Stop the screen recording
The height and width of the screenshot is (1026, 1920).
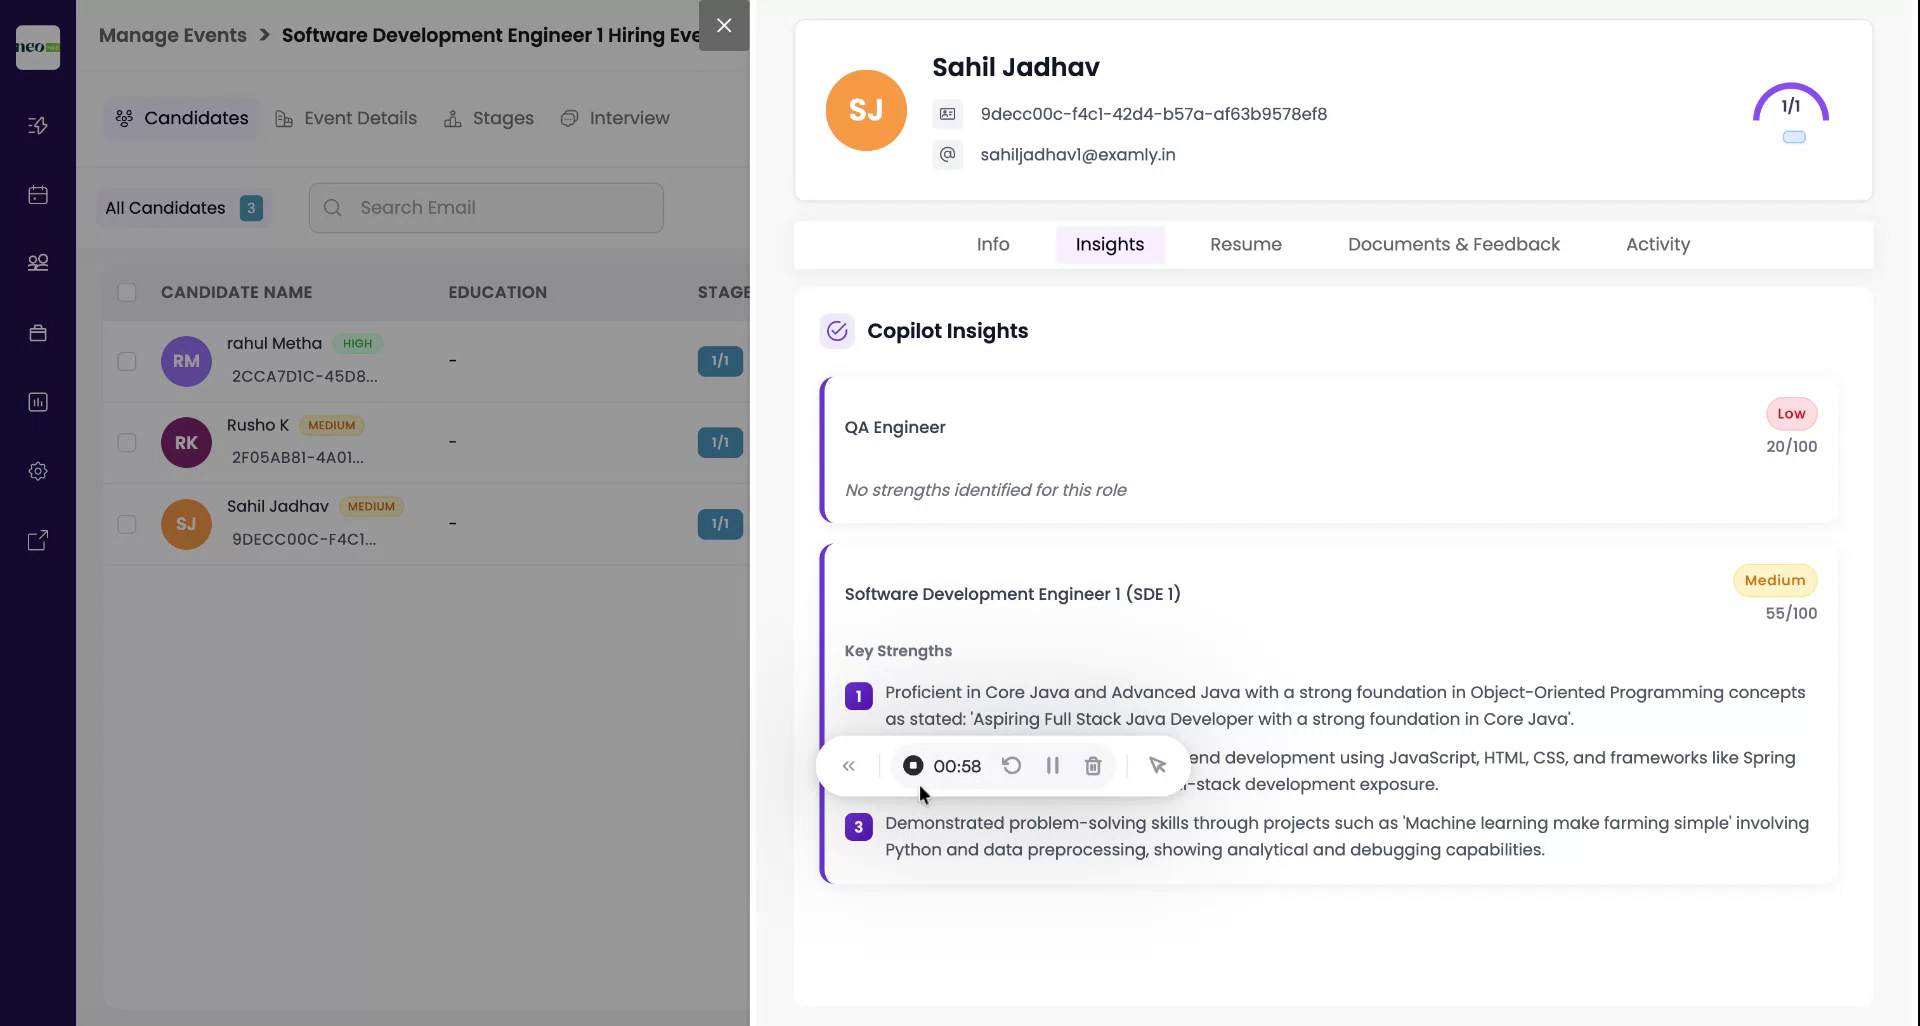[912, 765]
